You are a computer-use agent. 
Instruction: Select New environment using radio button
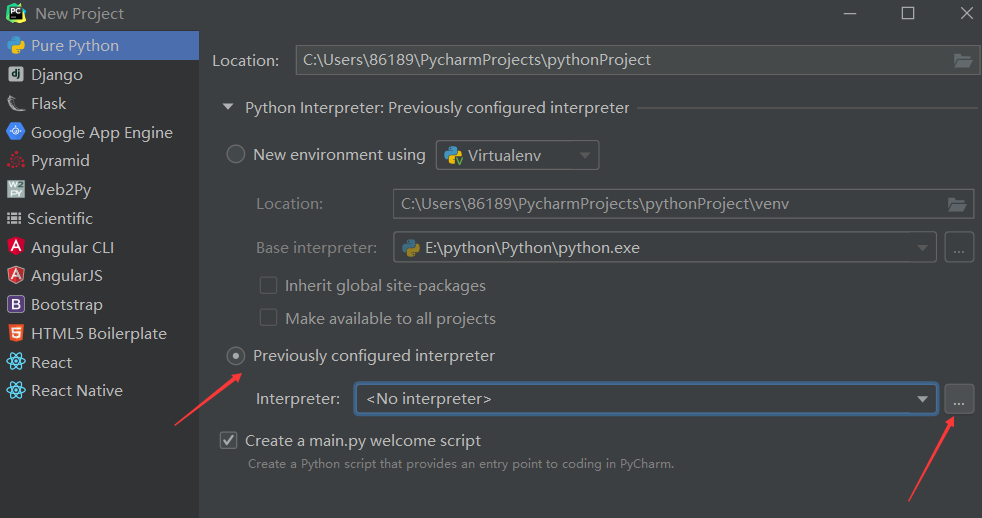point(236,155)
